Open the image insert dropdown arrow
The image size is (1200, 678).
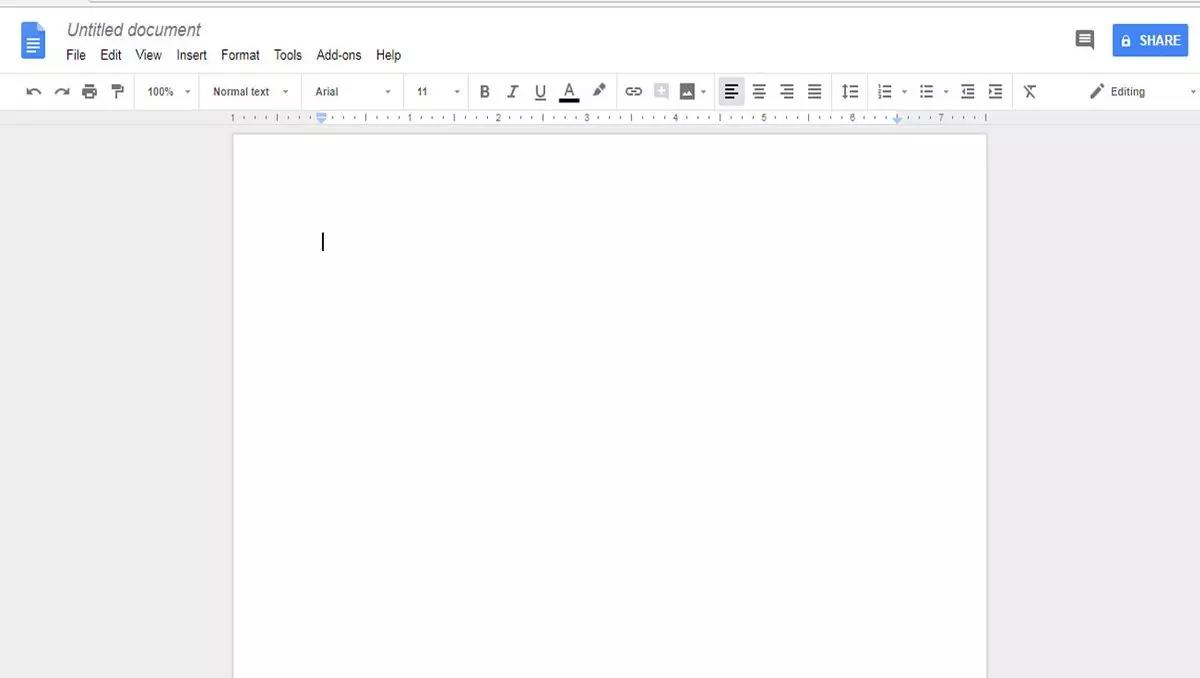point(704,92)
